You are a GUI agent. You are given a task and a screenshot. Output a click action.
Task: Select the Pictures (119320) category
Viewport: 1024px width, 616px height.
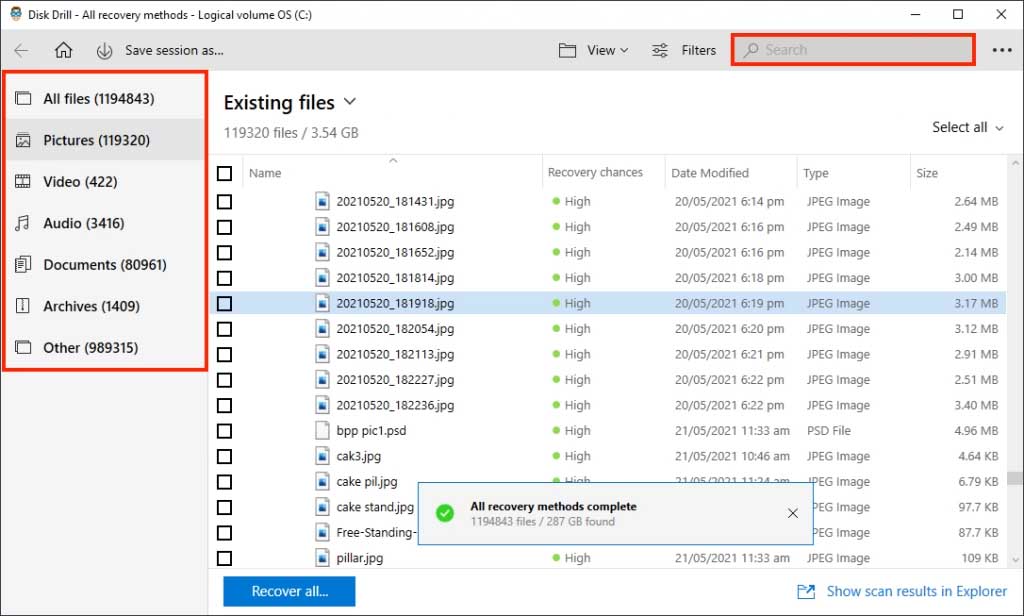pyautogui.click(x=105, y=140)
